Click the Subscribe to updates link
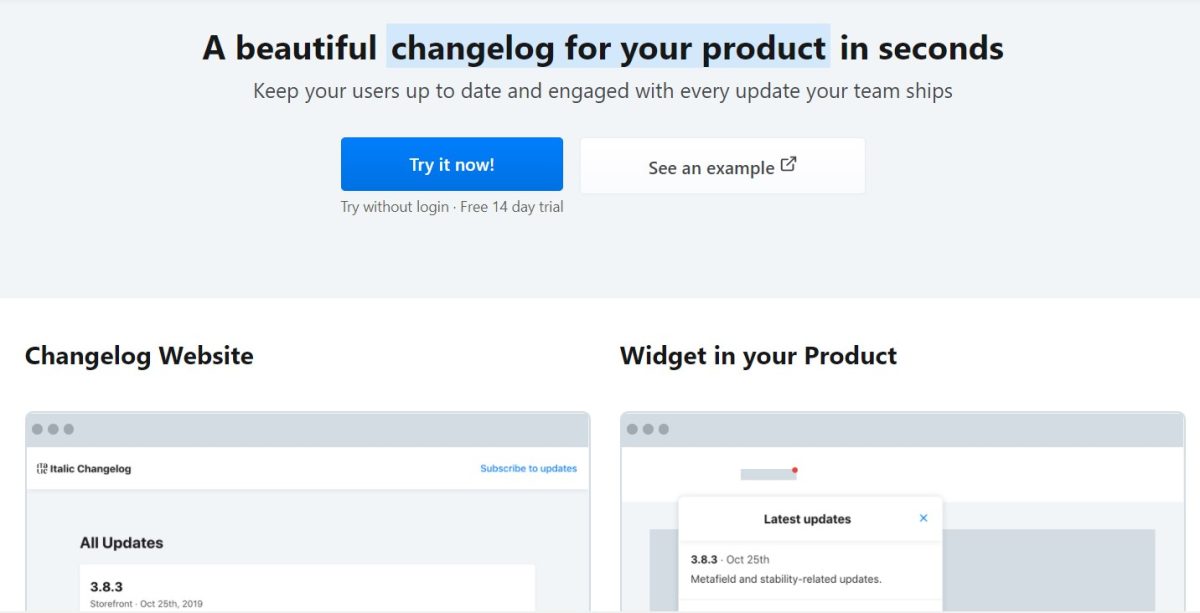 [x=528, y=468]
